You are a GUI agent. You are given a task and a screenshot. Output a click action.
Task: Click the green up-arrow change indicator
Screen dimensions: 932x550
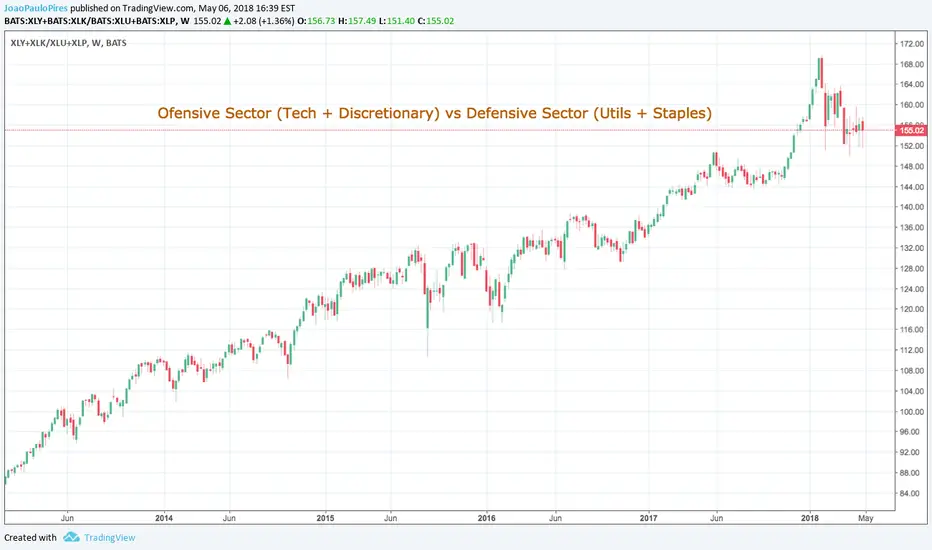point(227,21)
